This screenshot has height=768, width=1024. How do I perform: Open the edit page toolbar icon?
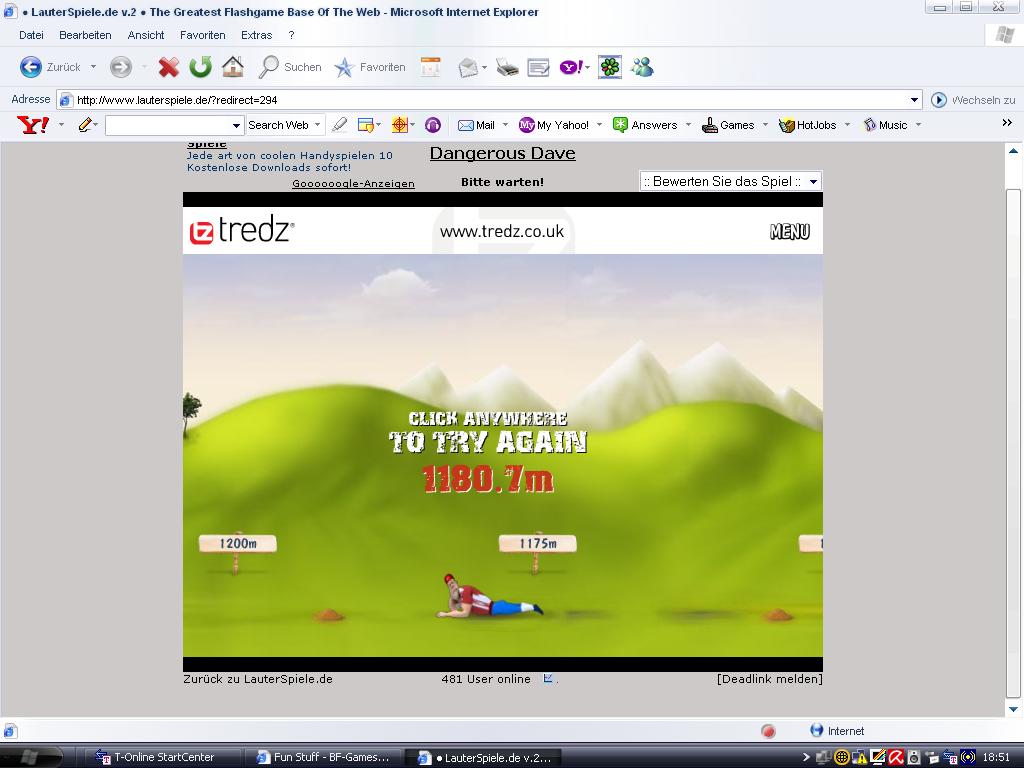click(538, 67)
